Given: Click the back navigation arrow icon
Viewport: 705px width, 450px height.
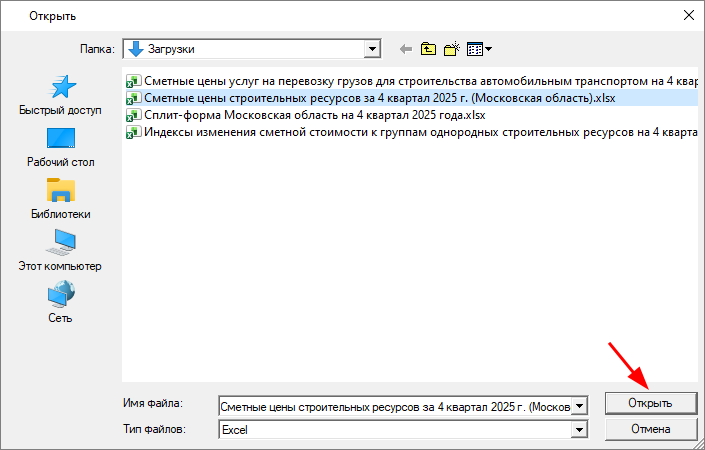Looking at the screenshot, I should [406, 48].
